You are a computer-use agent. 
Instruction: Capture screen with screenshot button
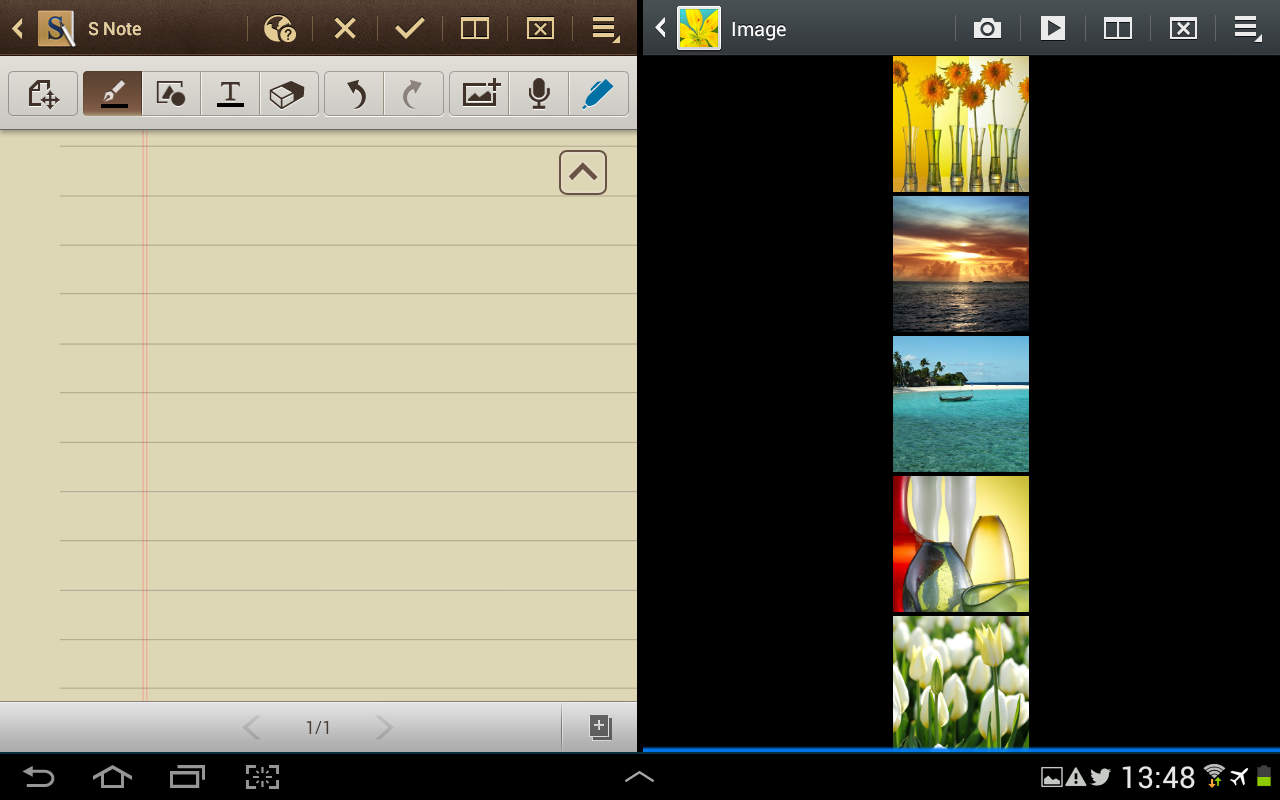point(262,776)
